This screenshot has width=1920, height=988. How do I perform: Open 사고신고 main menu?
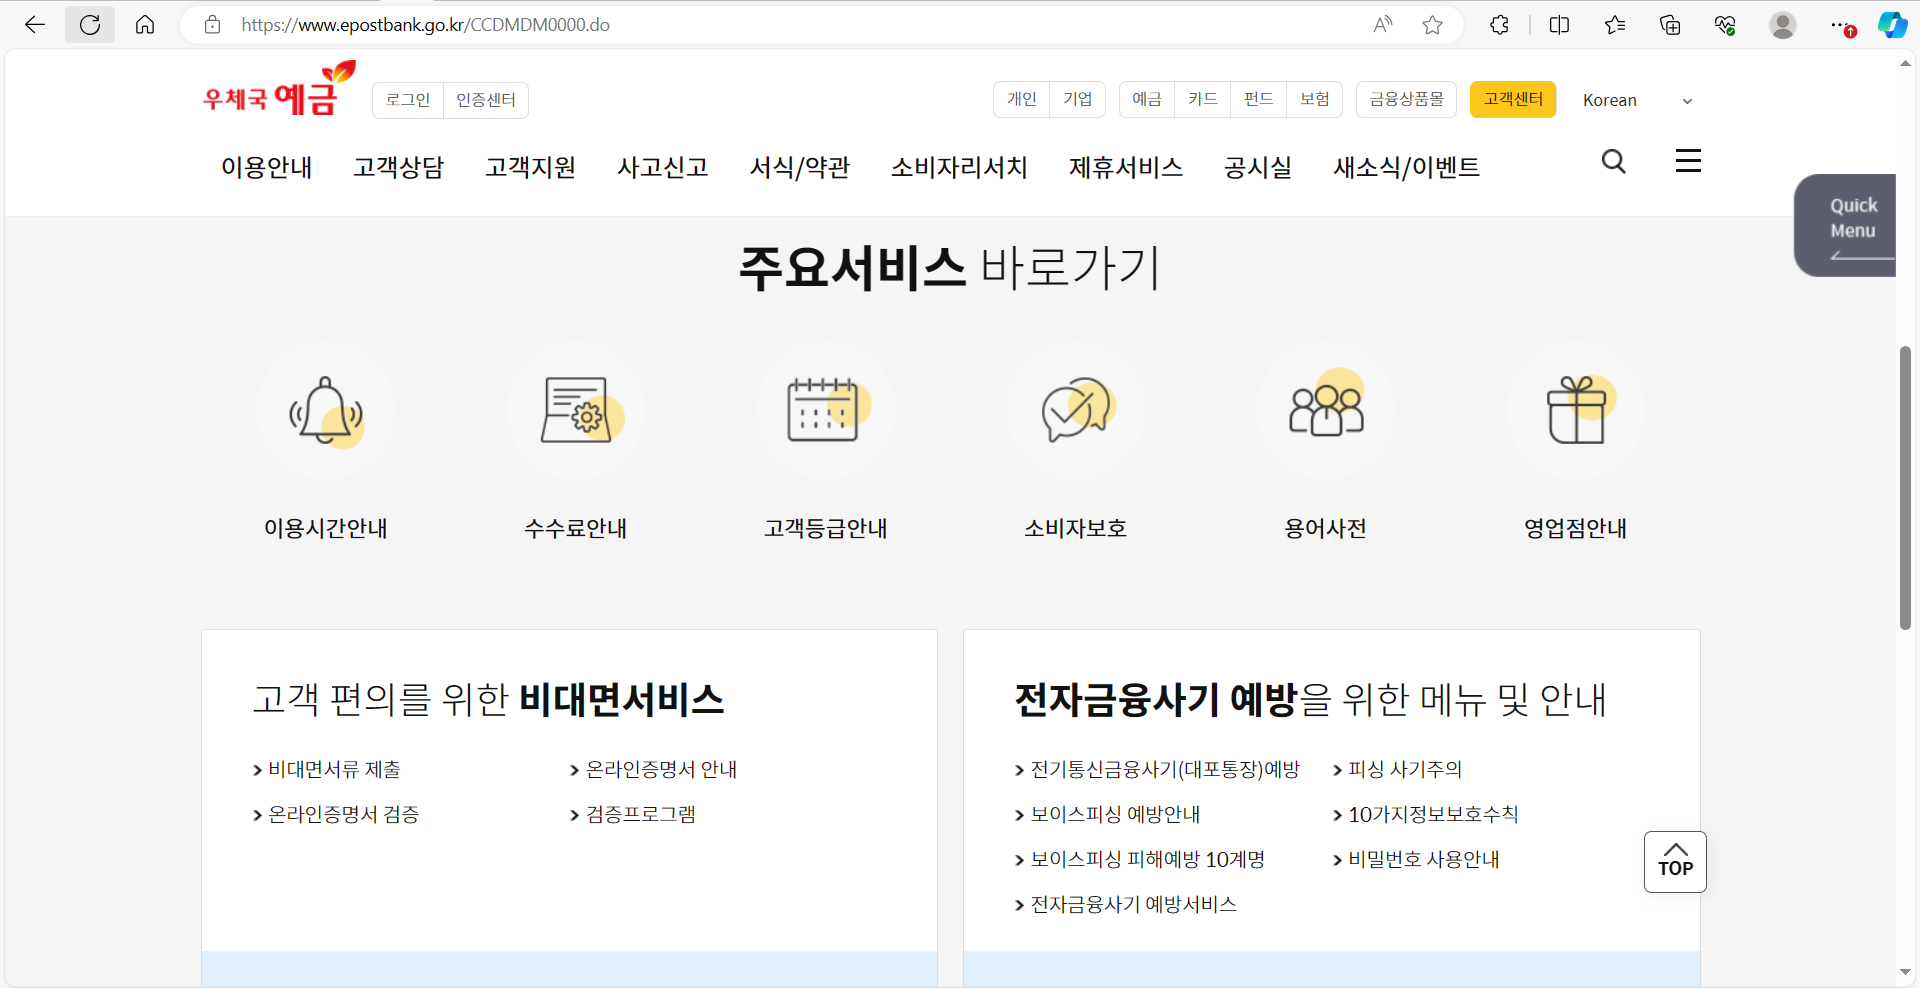point(663,167)
